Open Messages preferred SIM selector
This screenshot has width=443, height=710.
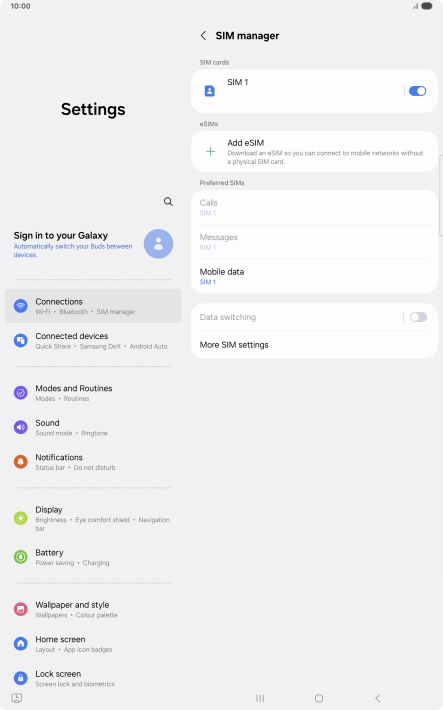314,242
